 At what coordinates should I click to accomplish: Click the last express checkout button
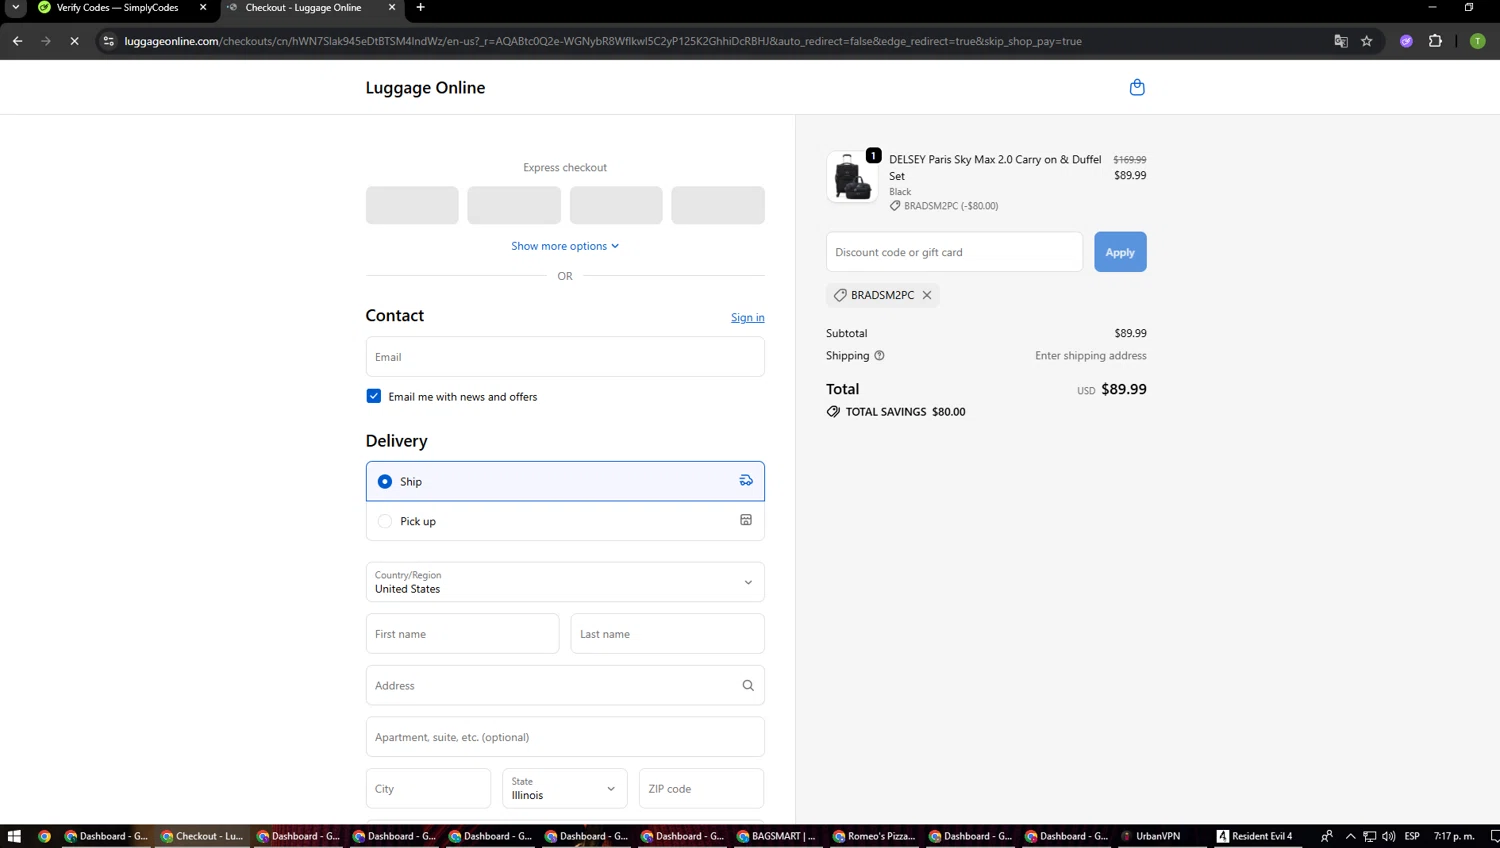pos(718,205)
